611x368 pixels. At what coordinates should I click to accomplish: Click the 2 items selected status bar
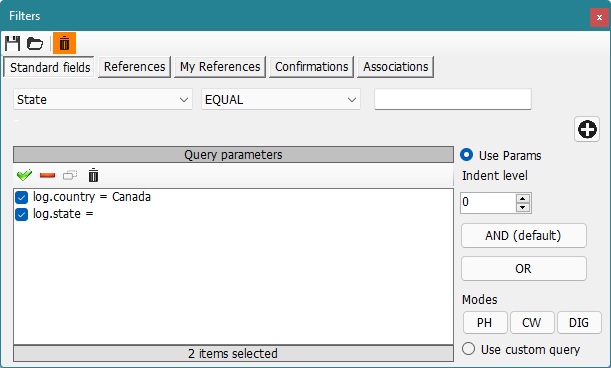pyautogui.click(x=233, y=354)
